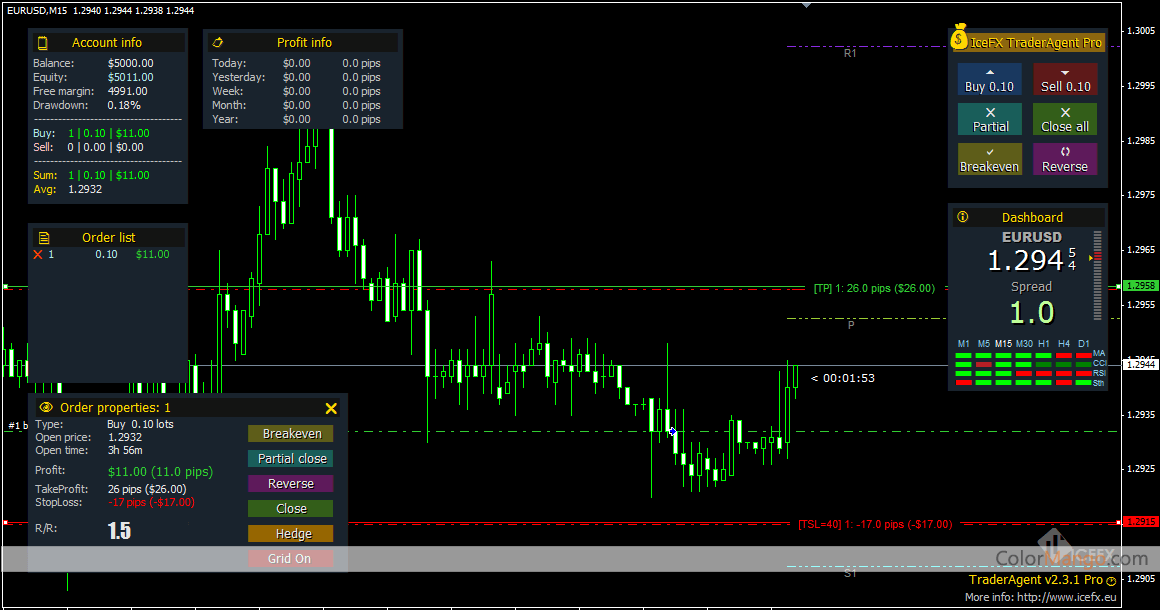Click the down arrow icon on Sell button

point(1065,72)
